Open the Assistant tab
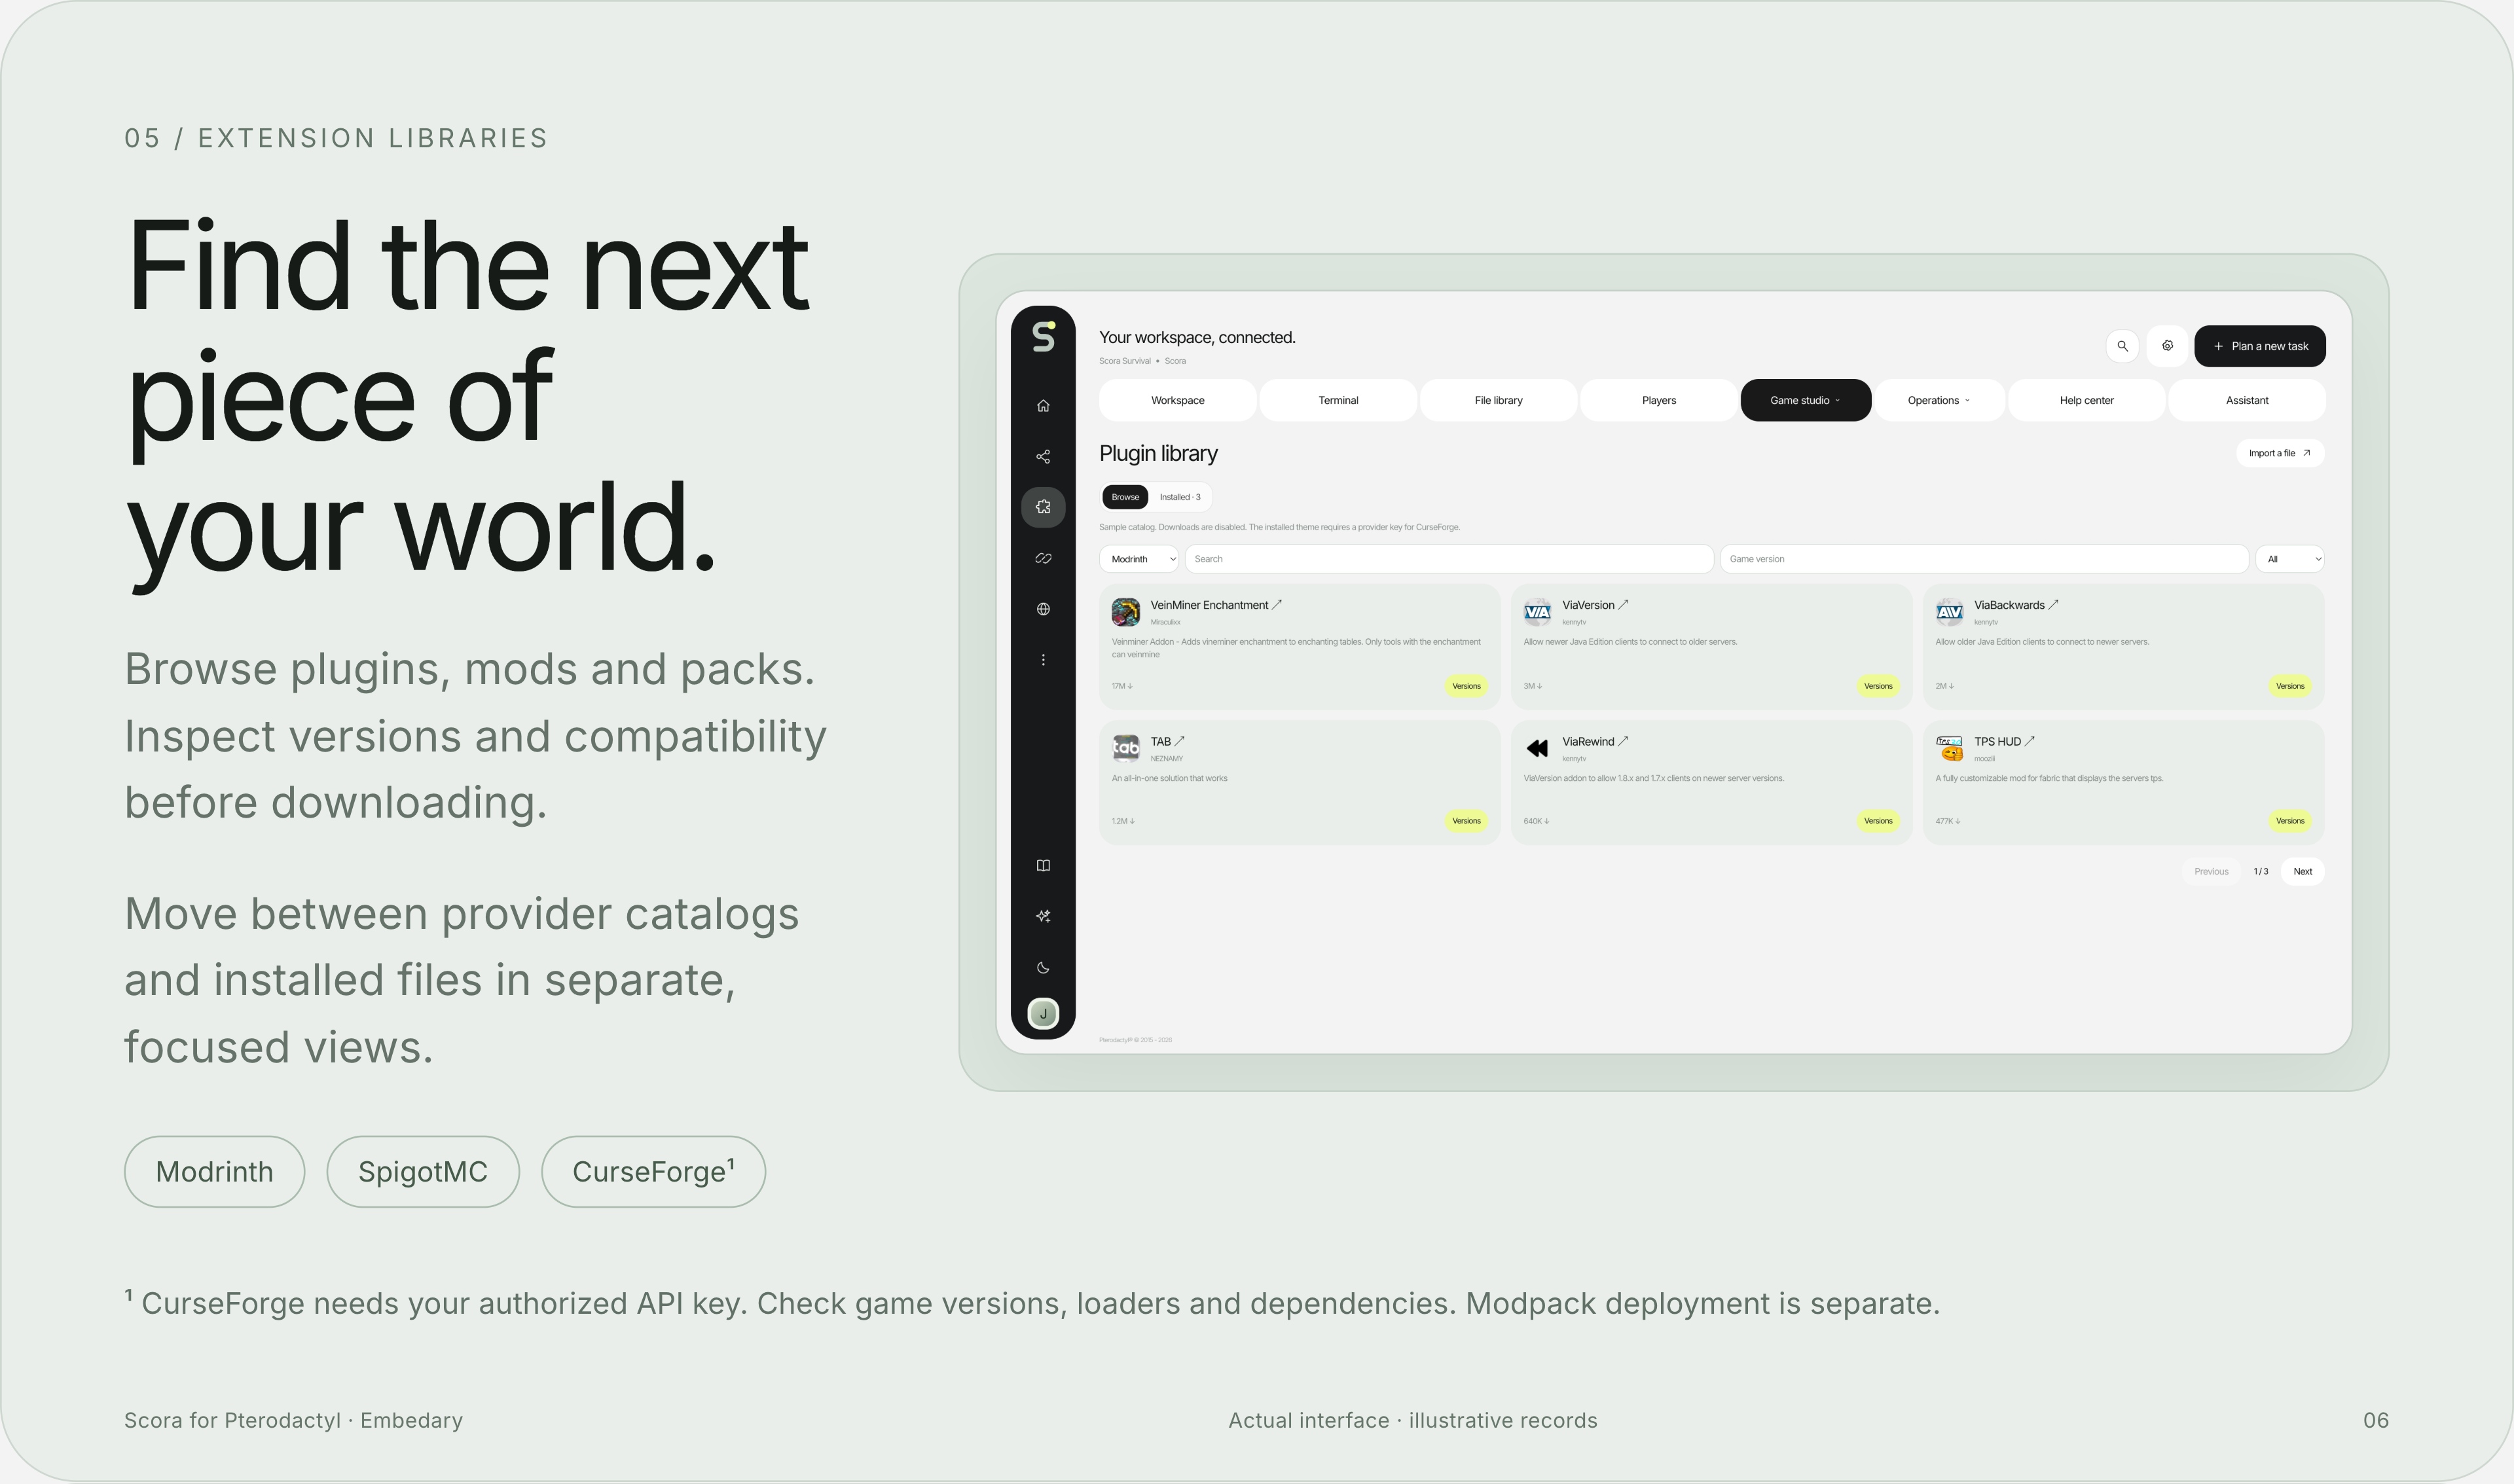2514x1484 pixels. [x=2247, y=400]
